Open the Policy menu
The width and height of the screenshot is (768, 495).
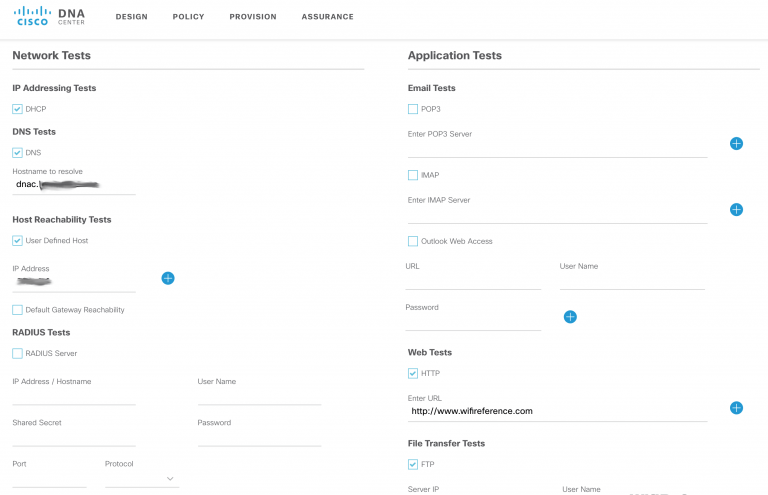pyautogui.click(x=188, y=17)
